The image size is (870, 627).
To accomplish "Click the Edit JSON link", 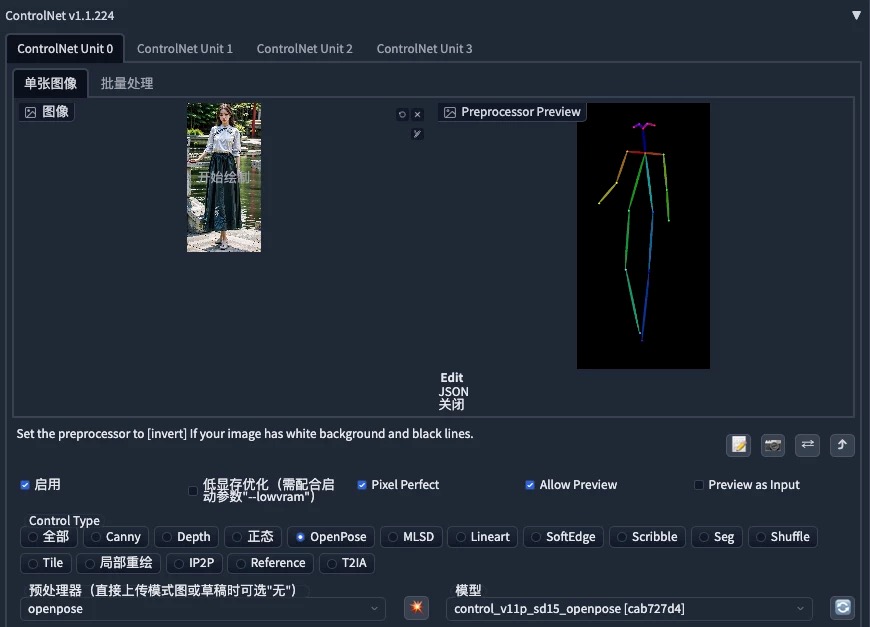I will pyautogui.click(x=451, y=384).
